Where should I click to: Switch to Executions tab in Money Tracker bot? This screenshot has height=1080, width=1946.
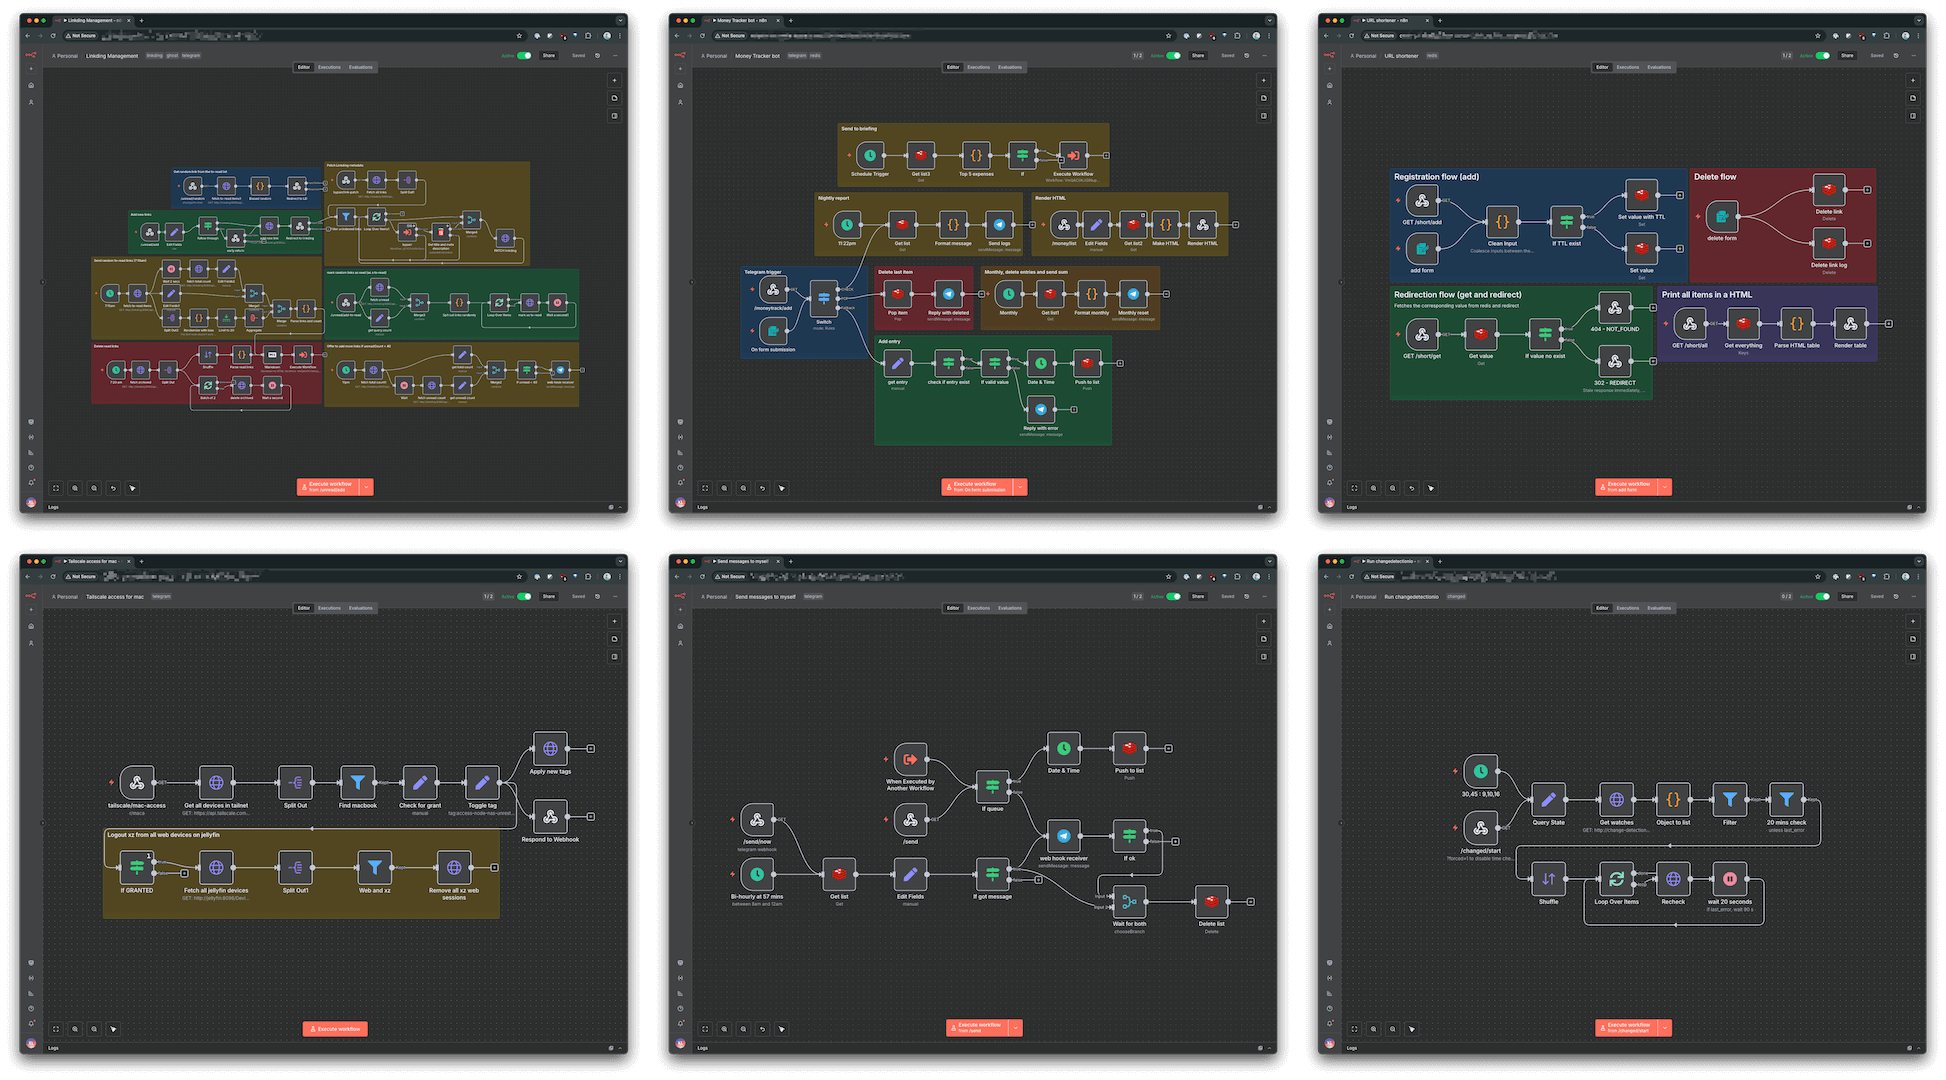[x=978, y=67]
